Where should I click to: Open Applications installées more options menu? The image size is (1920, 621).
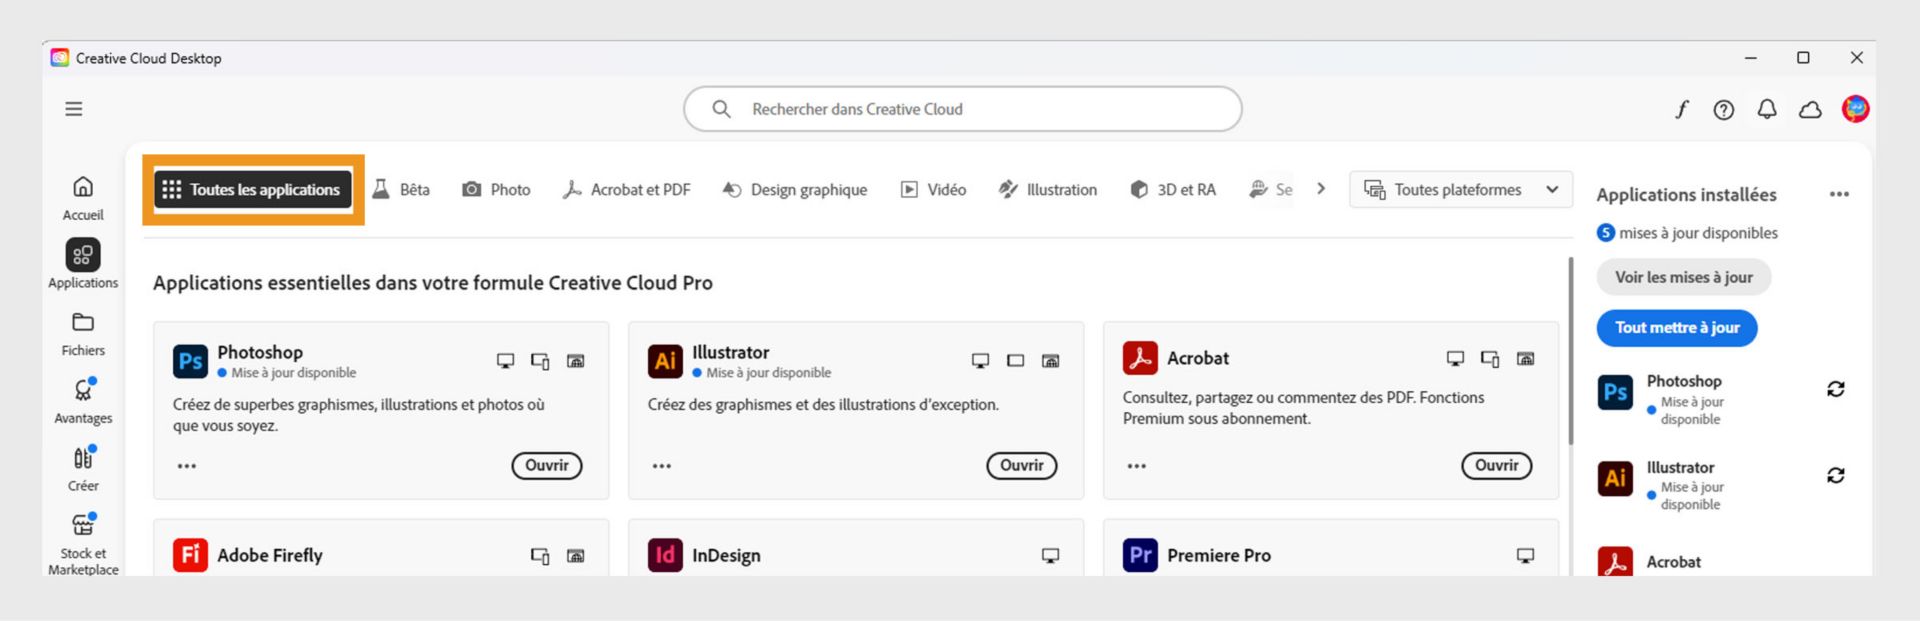(1839, 194)
